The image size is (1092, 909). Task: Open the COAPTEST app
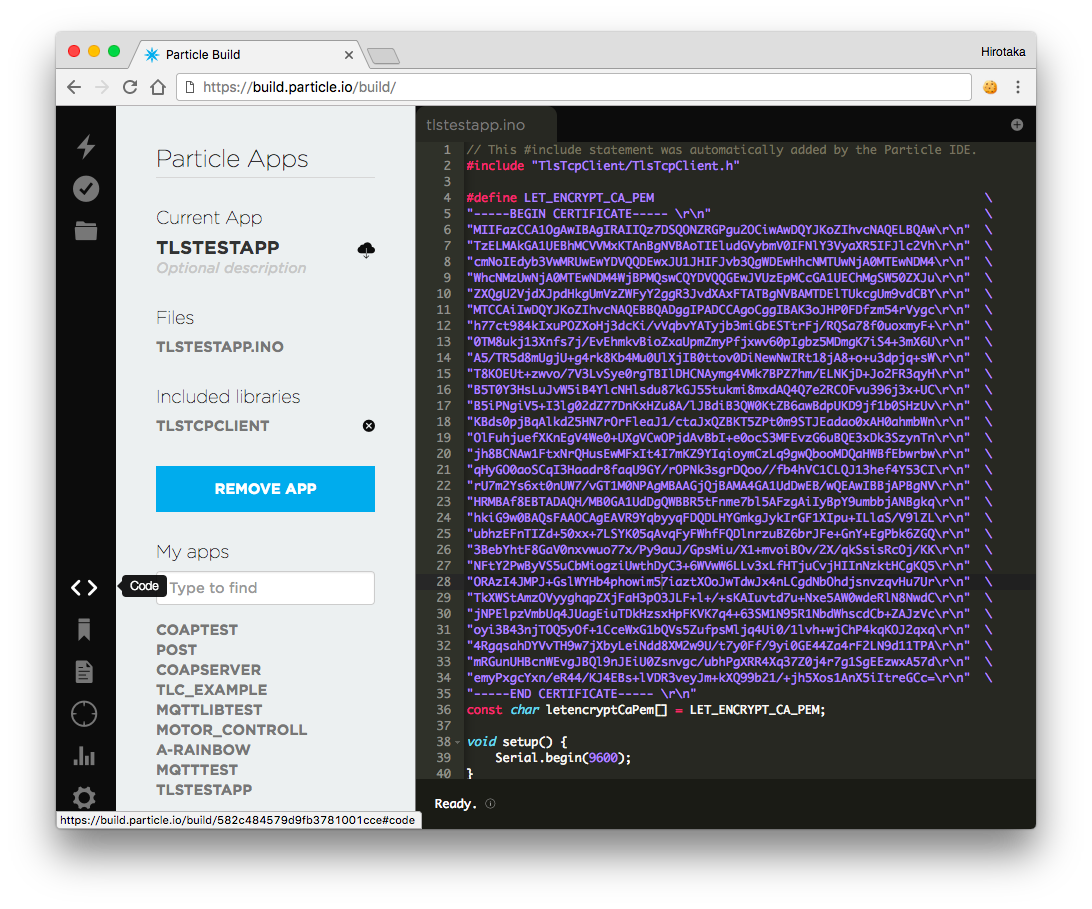[x=197, y=630]
